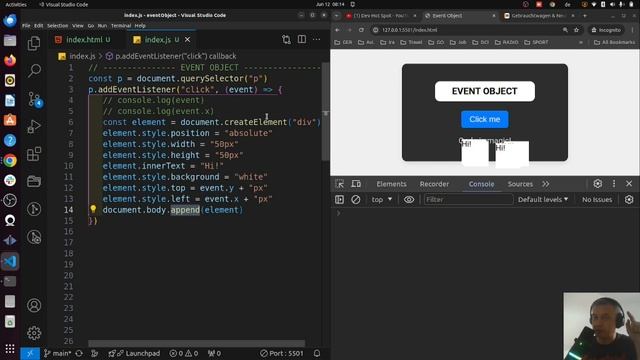The width and height of the screenshot is (640, 360).
Task: Open the File menu
Action: coord(26,25)
